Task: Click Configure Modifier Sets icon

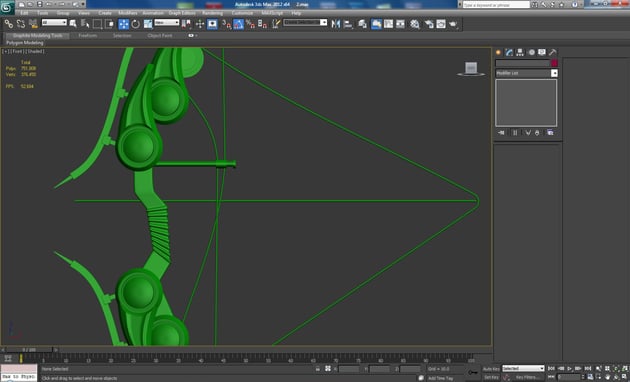Action: pyautogui.click(x=550, y=133)
